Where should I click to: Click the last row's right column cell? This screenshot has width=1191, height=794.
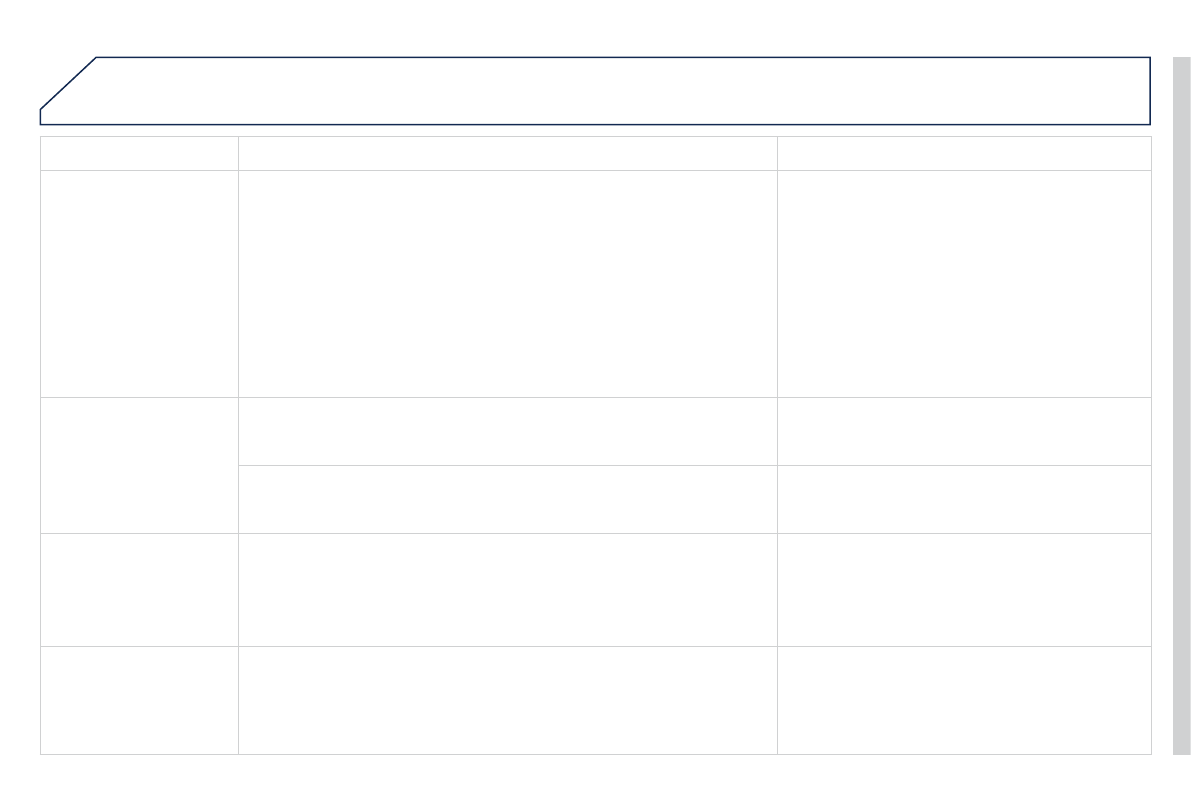[963, 700]
